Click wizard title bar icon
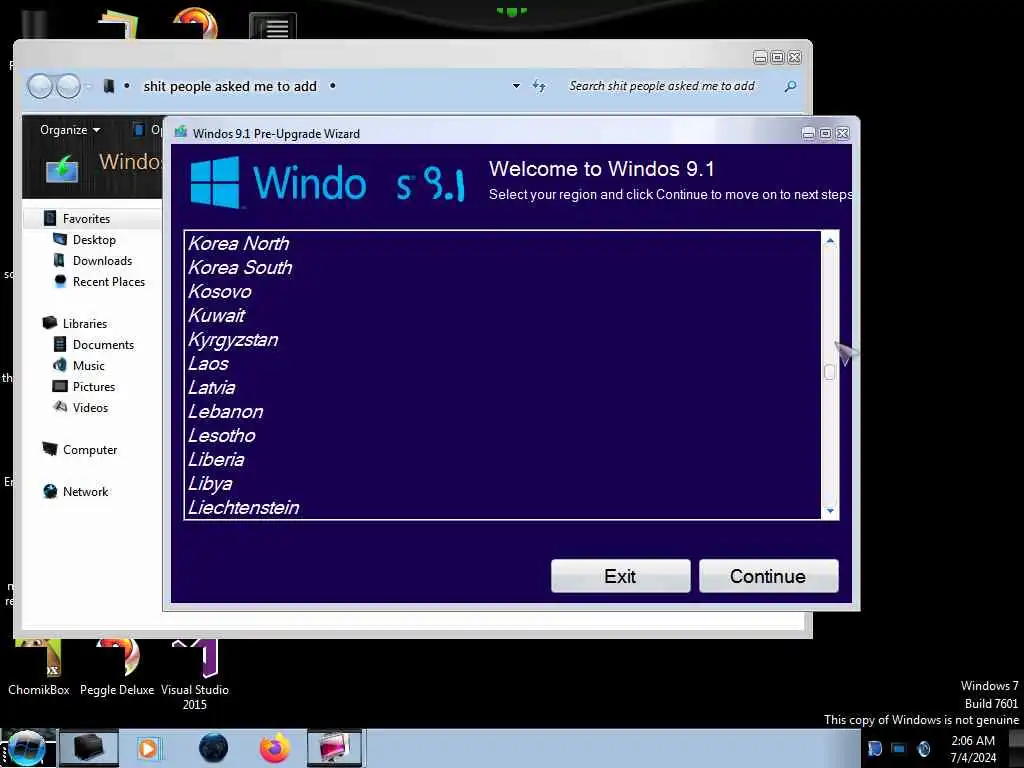This screenshot has width=1024, height=768. point(181,133)
